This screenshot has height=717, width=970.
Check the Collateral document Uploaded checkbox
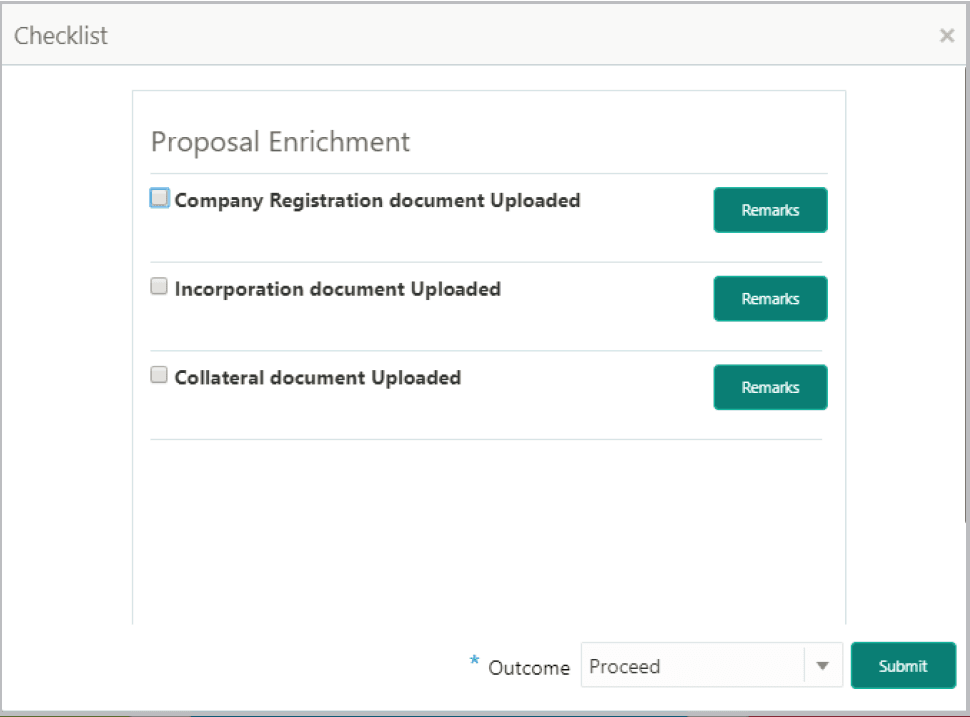point(158,374)
